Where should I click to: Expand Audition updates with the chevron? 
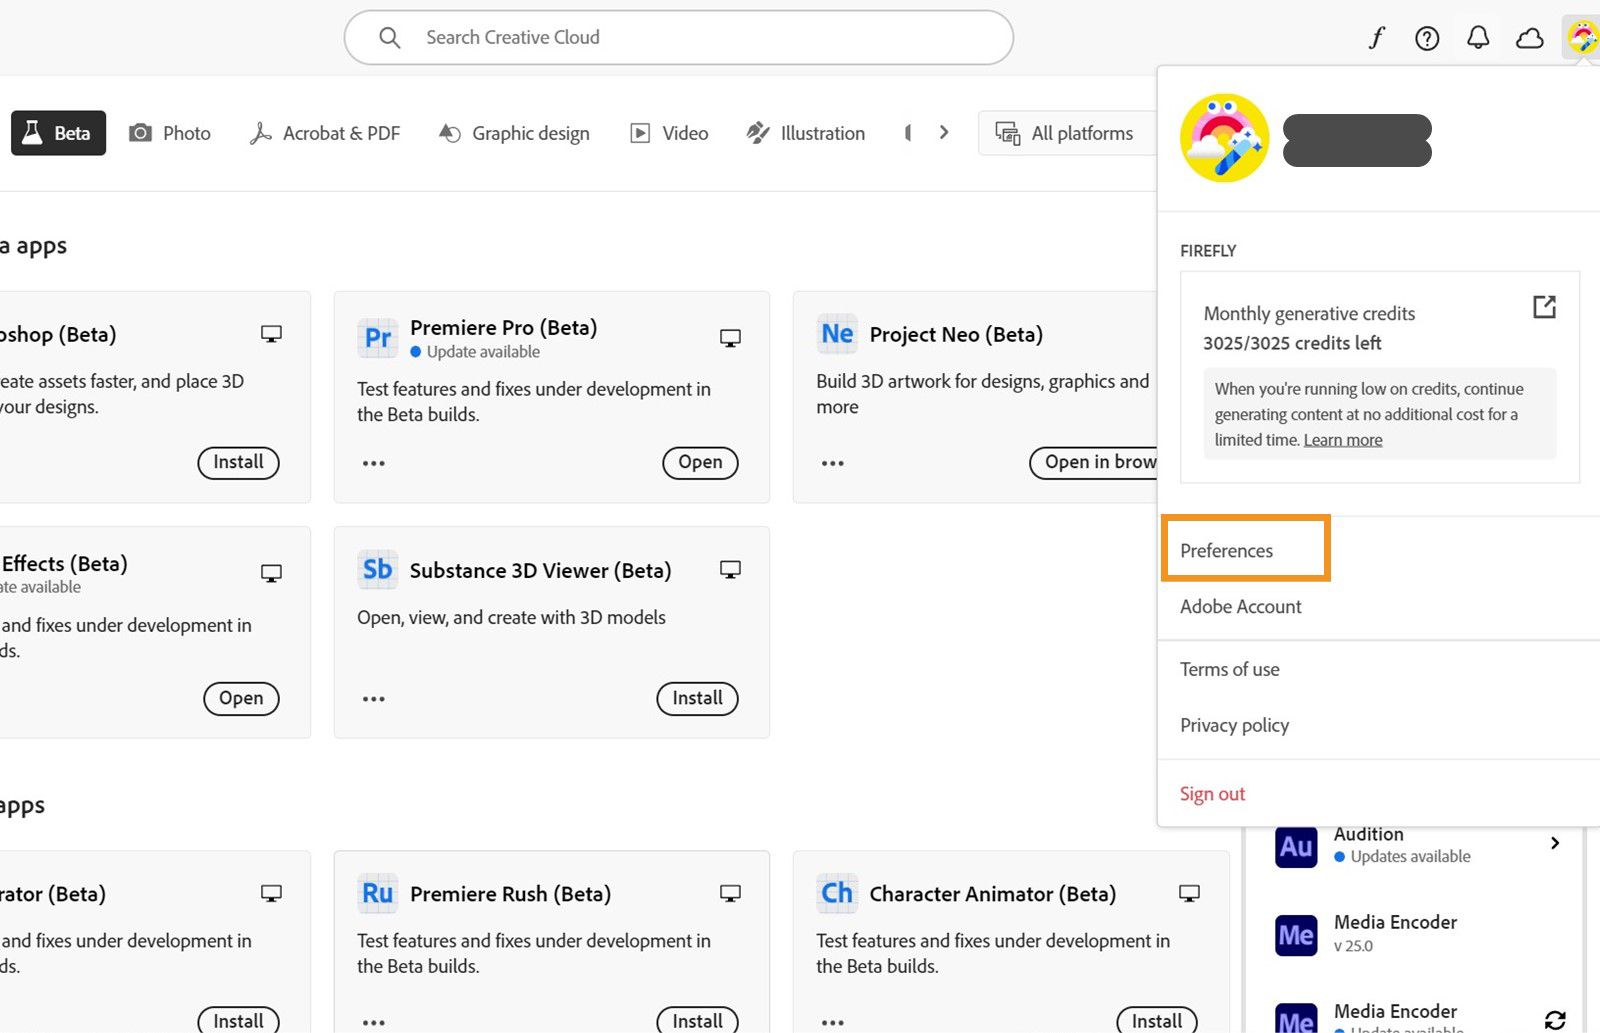[1555, 843]
